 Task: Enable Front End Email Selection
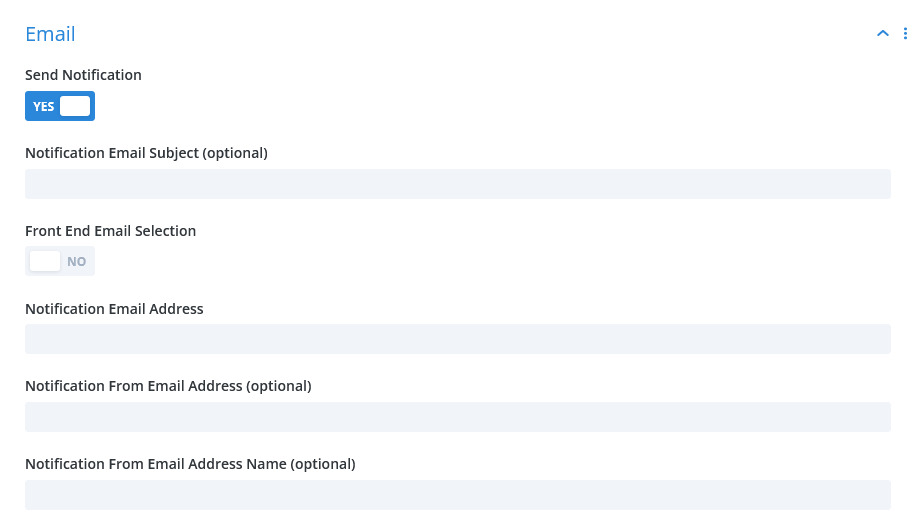60,261
